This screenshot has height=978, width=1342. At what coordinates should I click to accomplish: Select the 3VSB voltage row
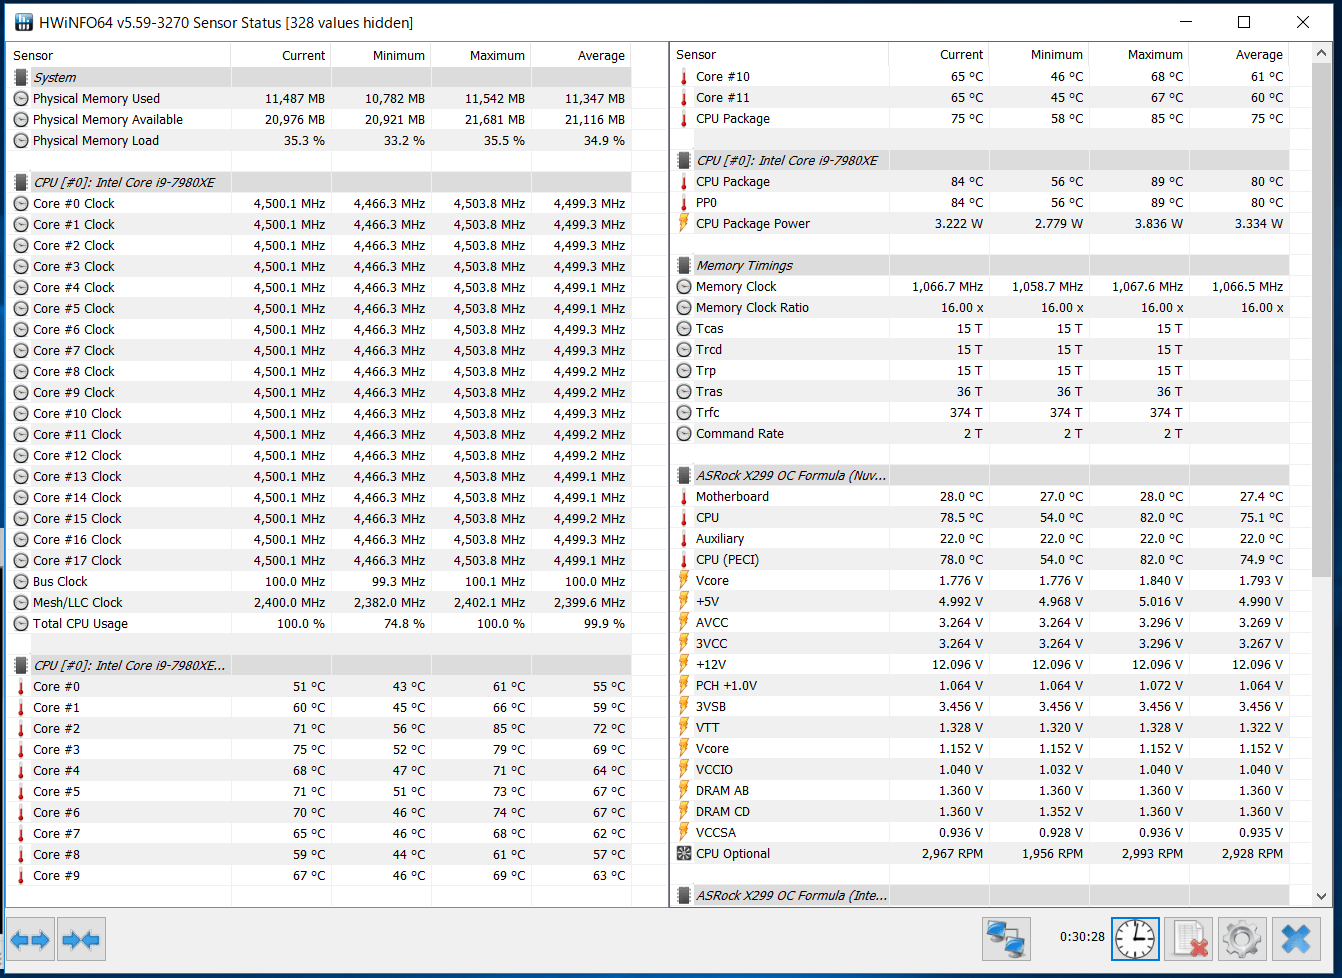[980, 706]
